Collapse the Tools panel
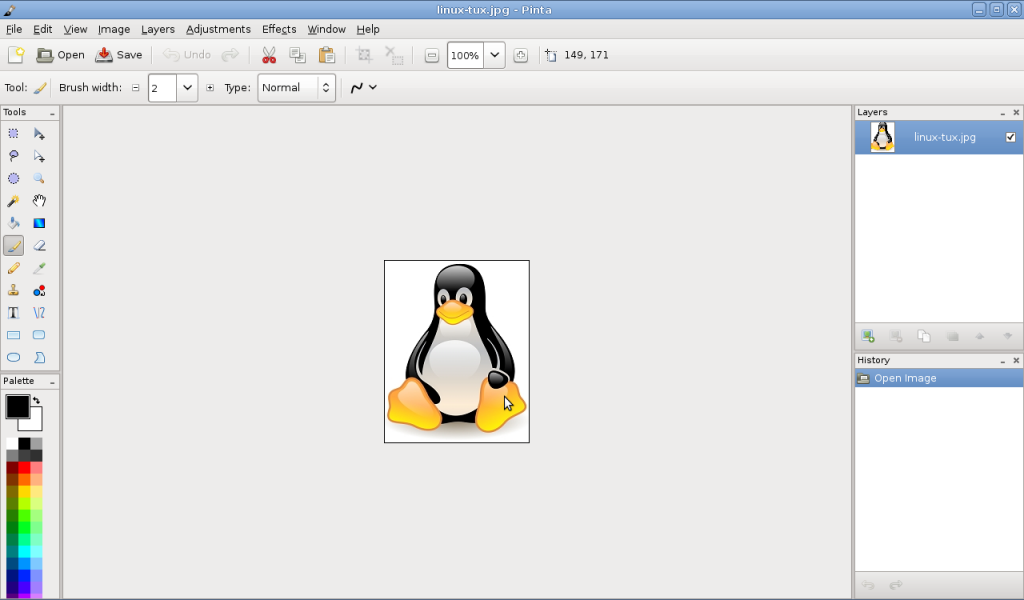The image size is (1024, 600). pos(52,113)
